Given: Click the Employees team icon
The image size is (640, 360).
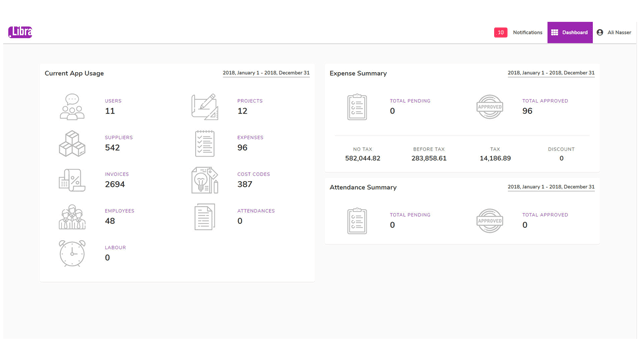Looking at the screenshot, I should (72, 217).
